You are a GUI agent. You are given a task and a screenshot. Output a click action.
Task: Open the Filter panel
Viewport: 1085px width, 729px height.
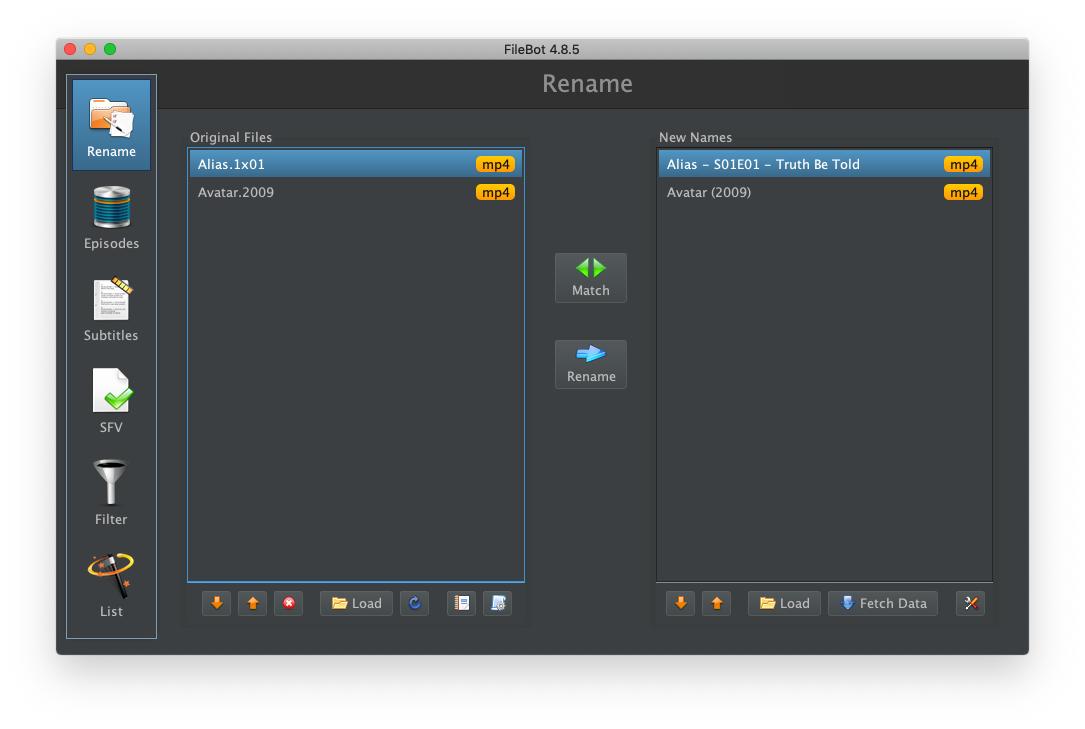[111, 493]
